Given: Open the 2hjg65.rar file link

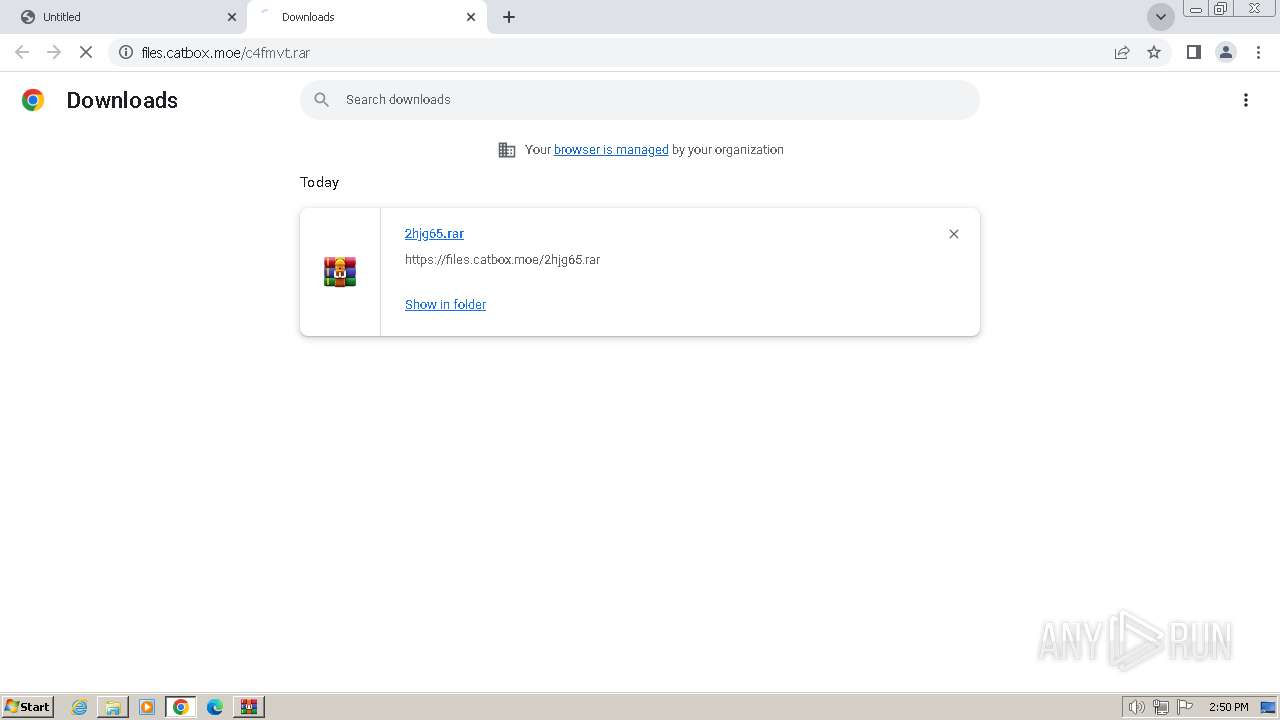Looking at the screenshot, I should (x=434, y=233).
